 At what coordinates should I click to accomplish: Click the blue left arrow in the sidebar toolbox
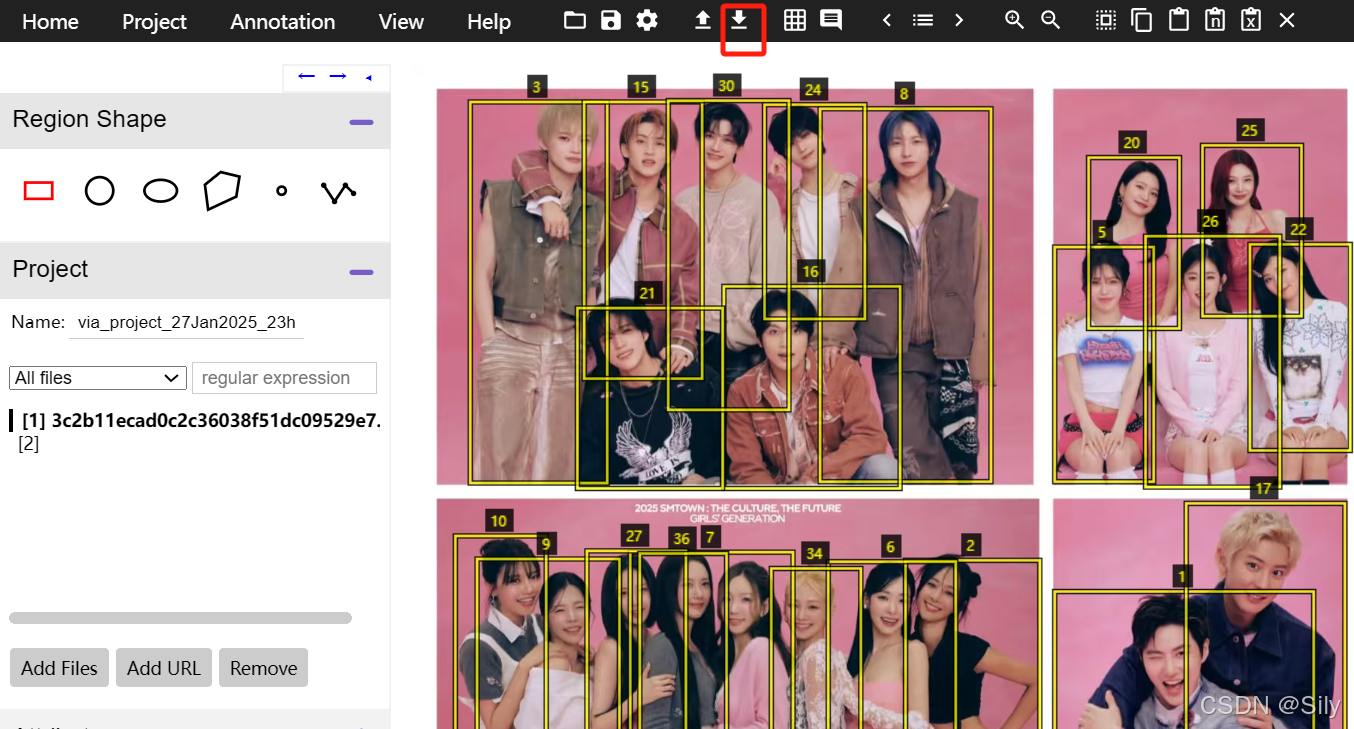[307, 77]
